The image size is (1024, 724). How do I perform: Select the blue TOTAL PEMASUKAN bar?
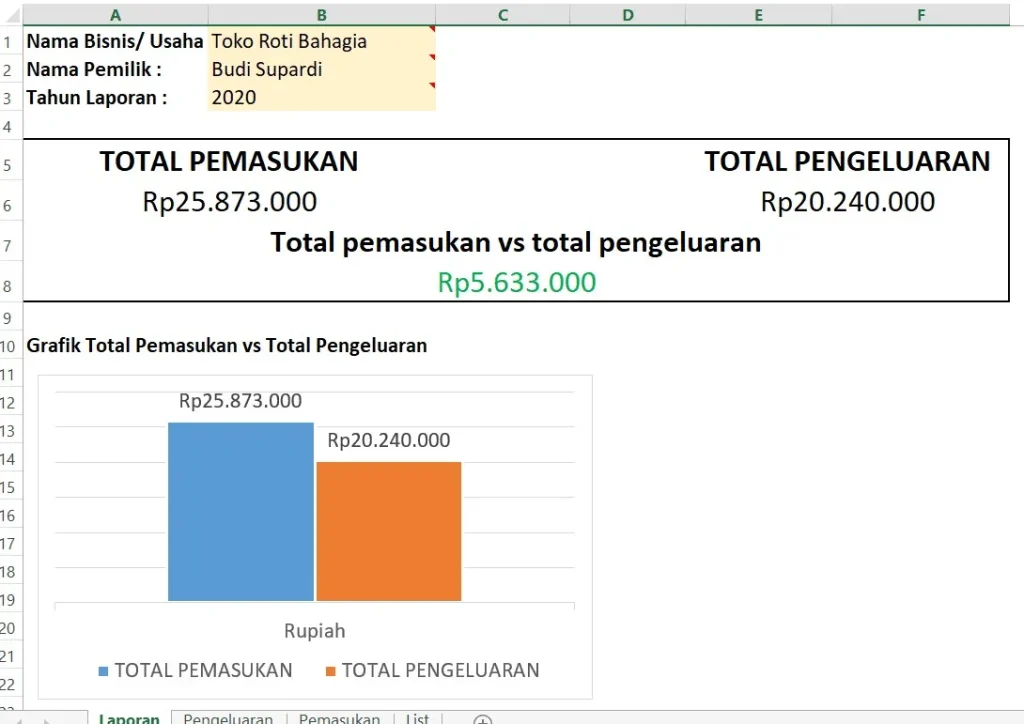[x=240, y=510]
